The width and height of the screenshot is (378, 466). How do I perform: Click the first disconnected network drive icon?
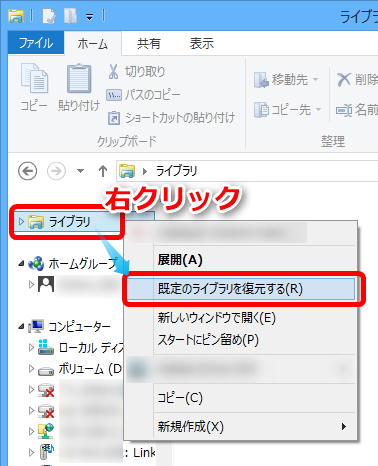point(46,390)
